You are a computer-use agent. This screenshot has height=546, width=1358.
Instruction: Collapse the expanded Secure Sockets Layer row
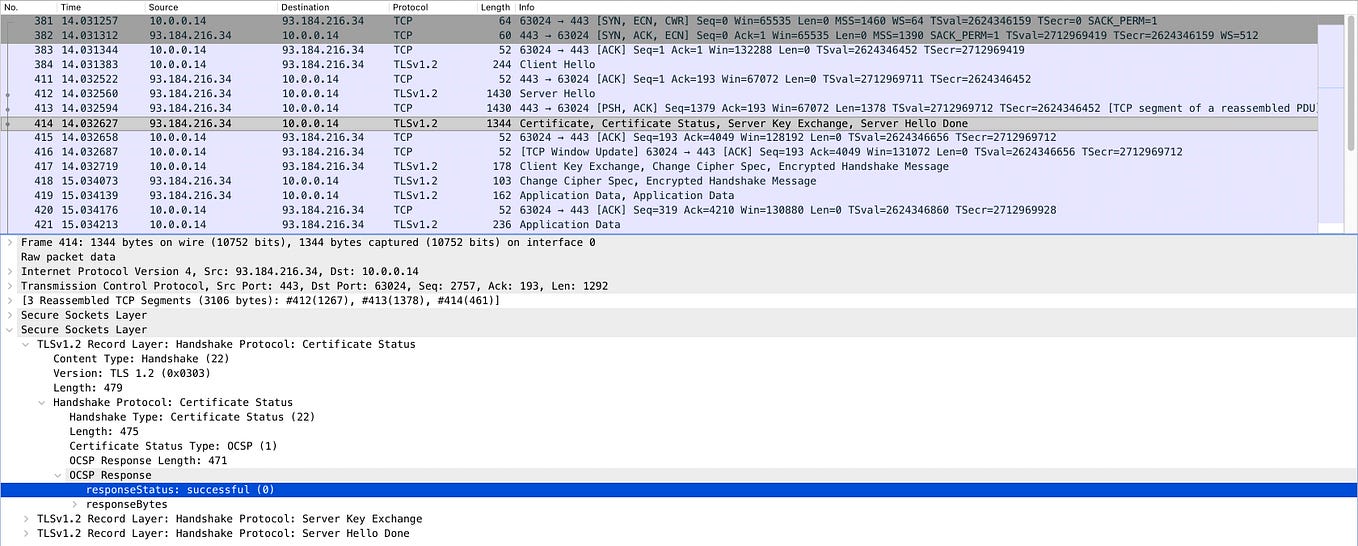click(x=10, y=329)
